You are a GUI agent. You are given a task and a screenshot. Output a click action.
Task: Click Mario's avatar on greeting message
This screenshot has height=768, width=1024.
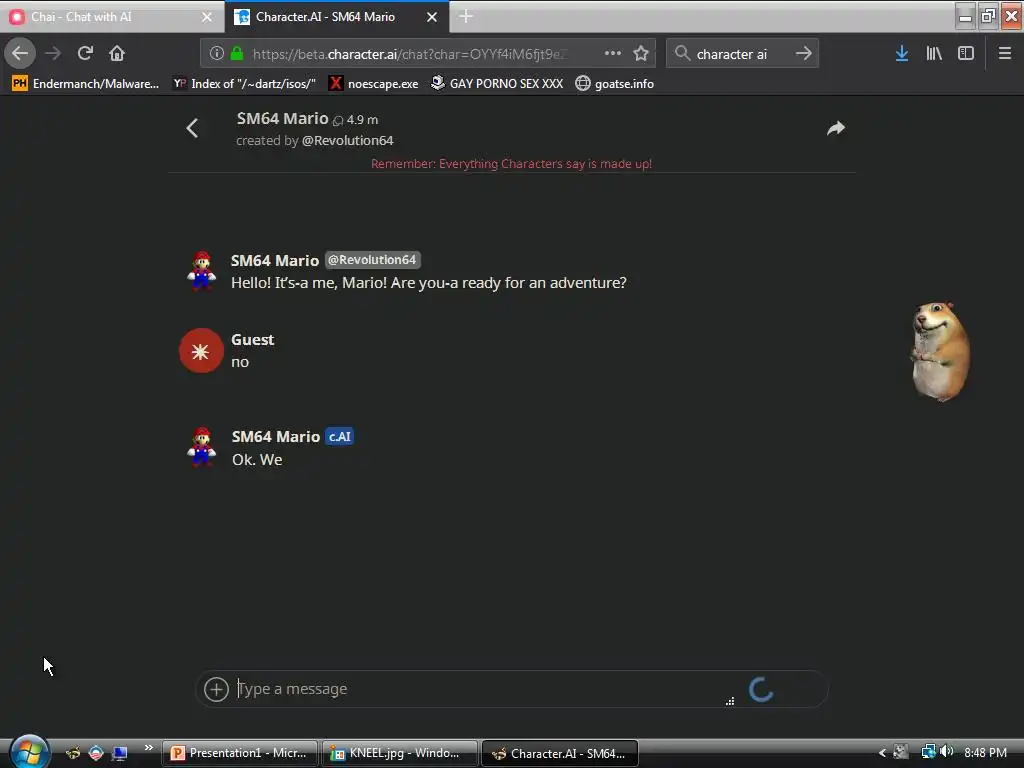coord(201,270)
